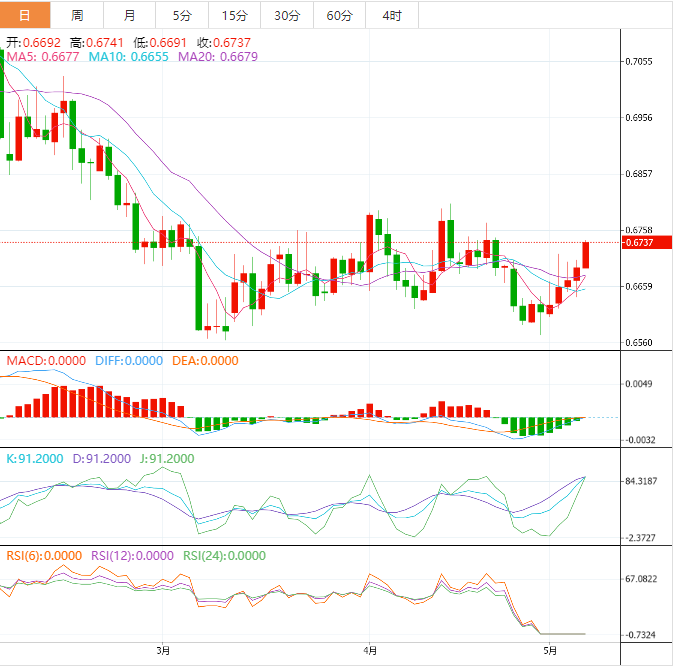Click the 收:0.6737 close price value

click(x=224, y=43)
